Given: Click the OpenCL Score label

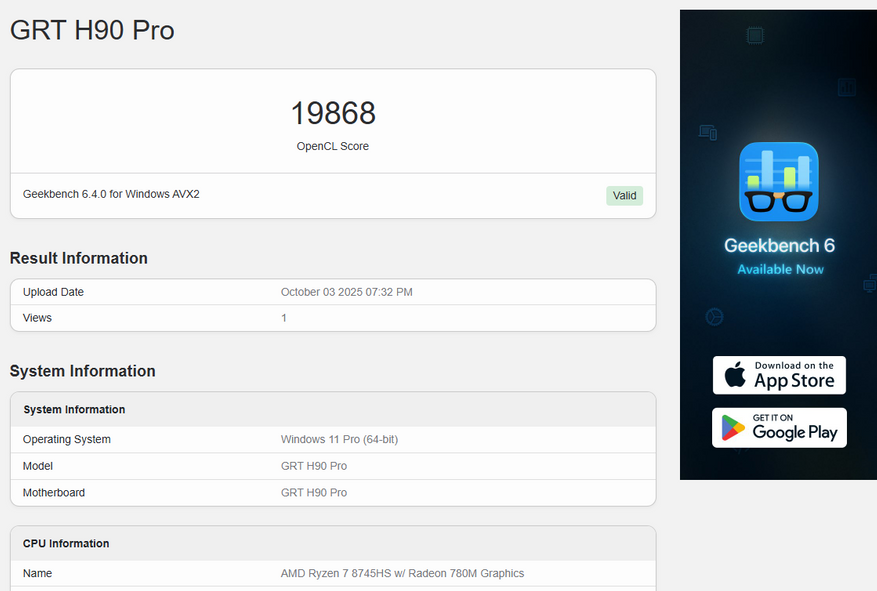Looking at the screenshot, I should coord(333,146).
